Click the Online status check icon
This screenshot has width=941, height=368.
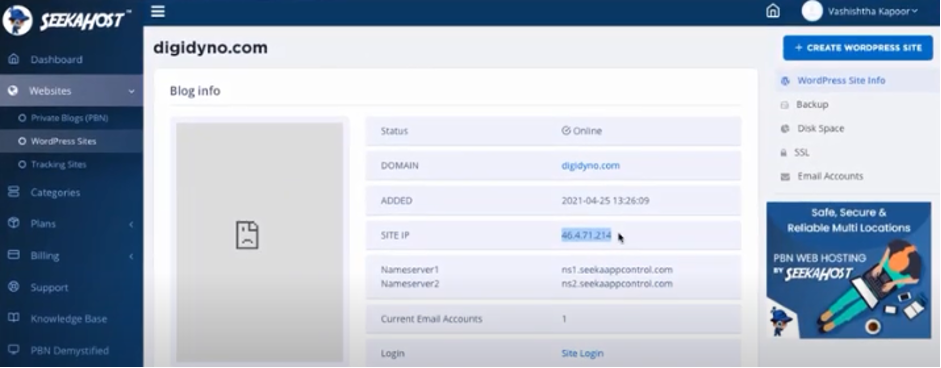click(565, 131)
